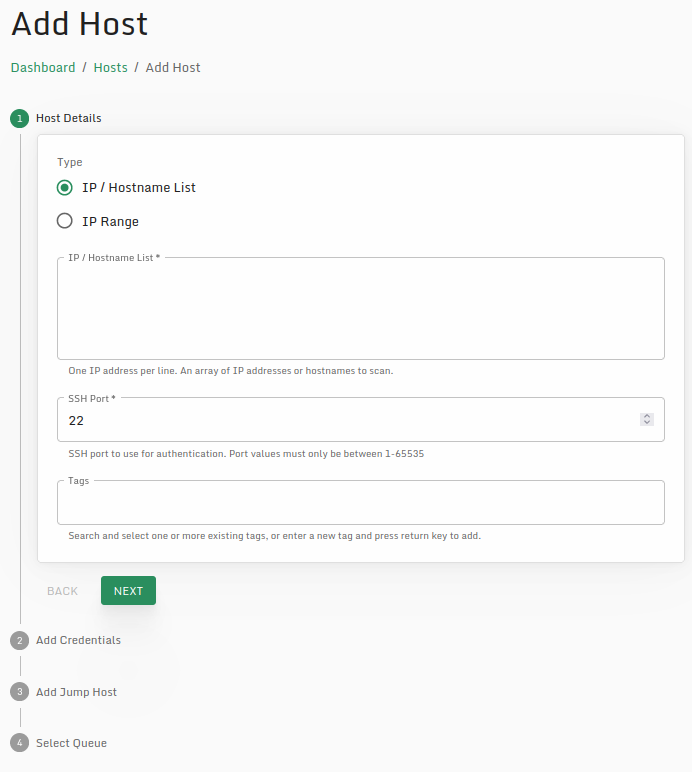
Task: Select the Select Queue step label
Action: pos(71,743)
